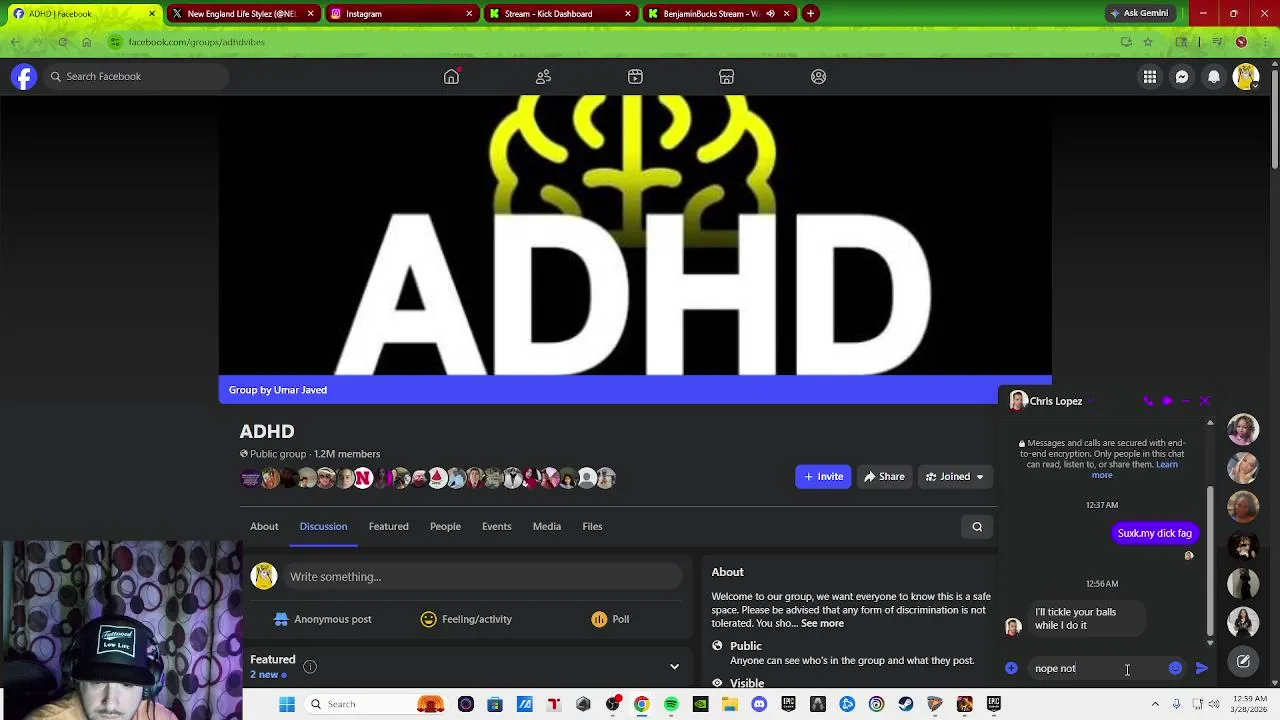The width and height of the screenshot is (1280, 720).
Task: Start an audio call with Chris Lopez
Action: (x=1148, y=401)
